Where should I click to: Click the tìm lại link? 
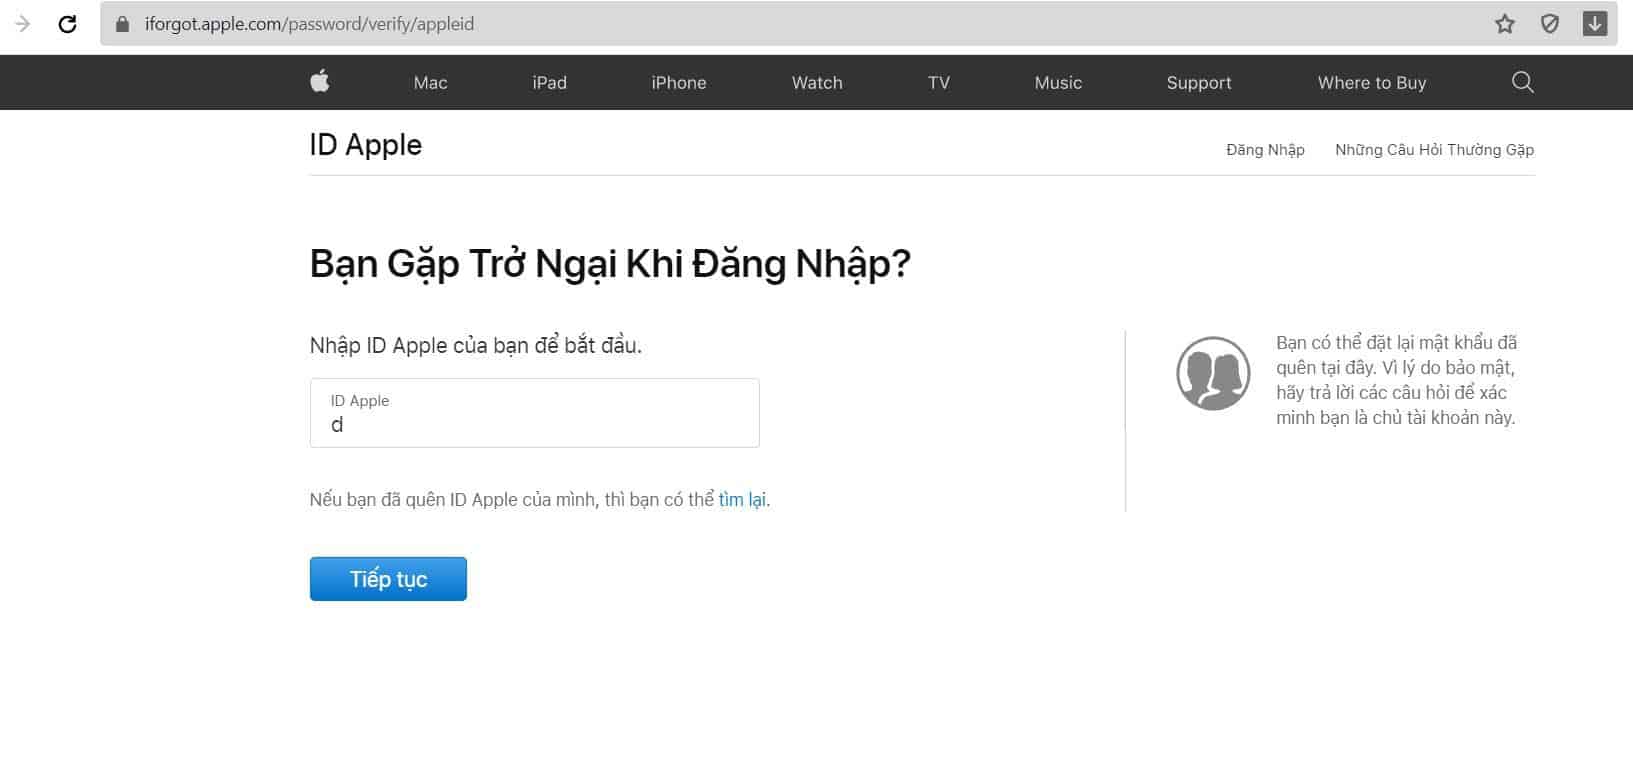[742, 499]
